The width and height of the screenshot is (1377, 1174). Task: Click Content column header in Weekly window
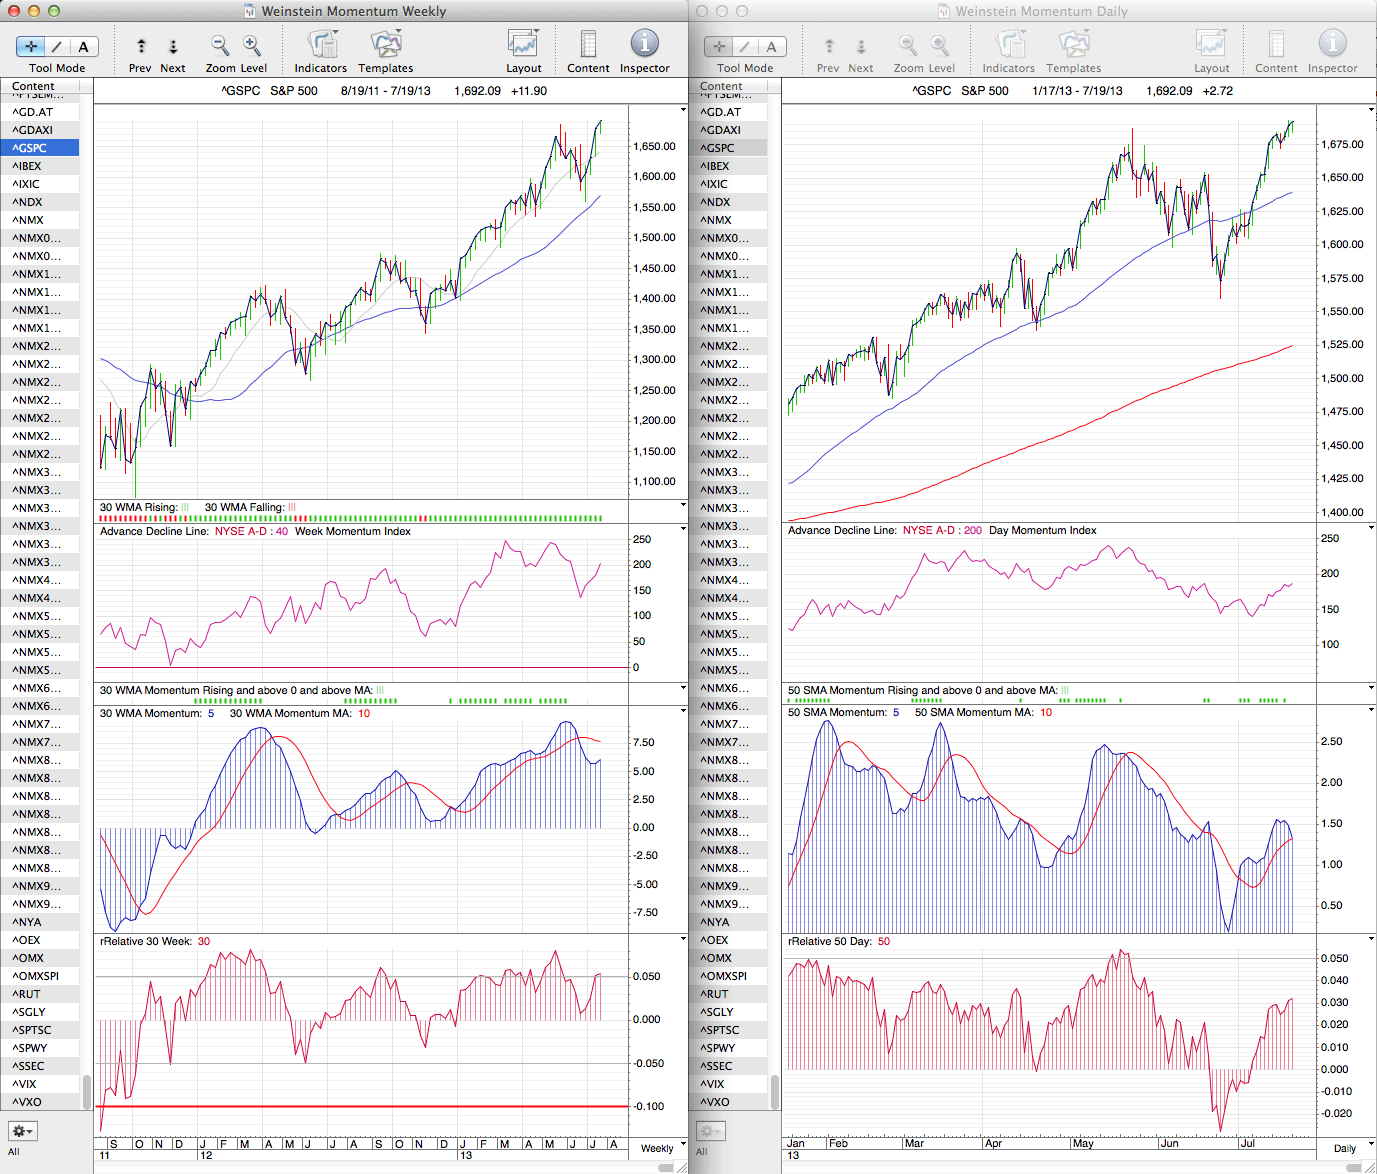[40, 86]
